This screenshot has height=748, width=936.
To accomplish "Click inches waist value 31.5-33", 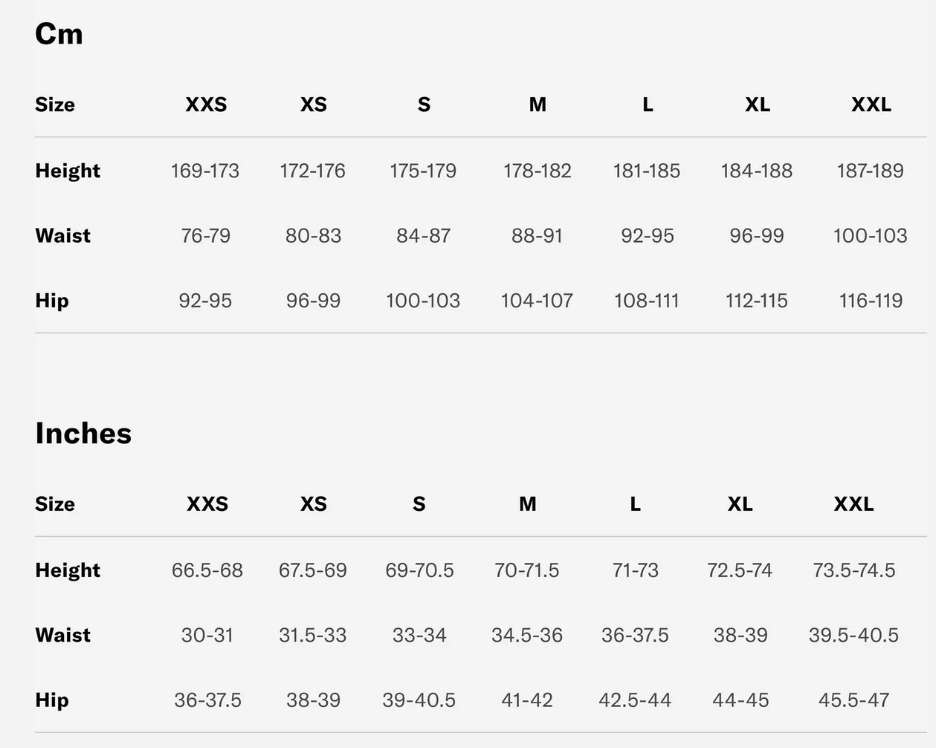I will [313, 635].
